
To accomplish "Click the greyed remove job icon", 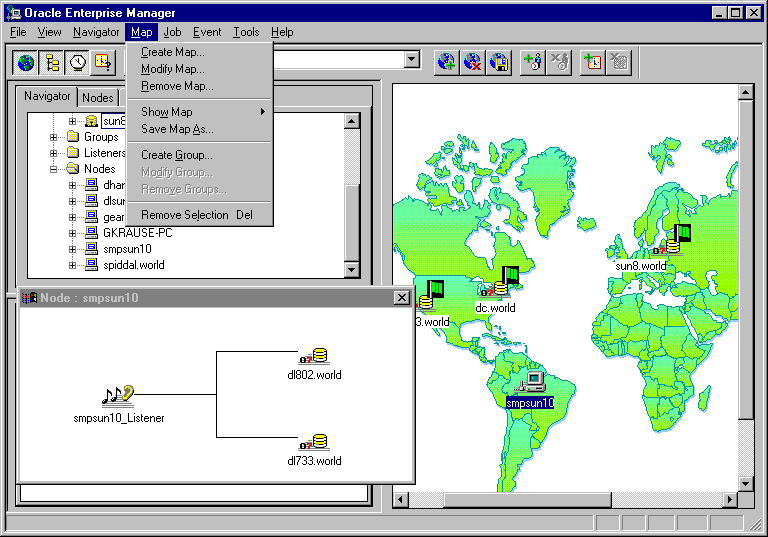I will point(559,62).
